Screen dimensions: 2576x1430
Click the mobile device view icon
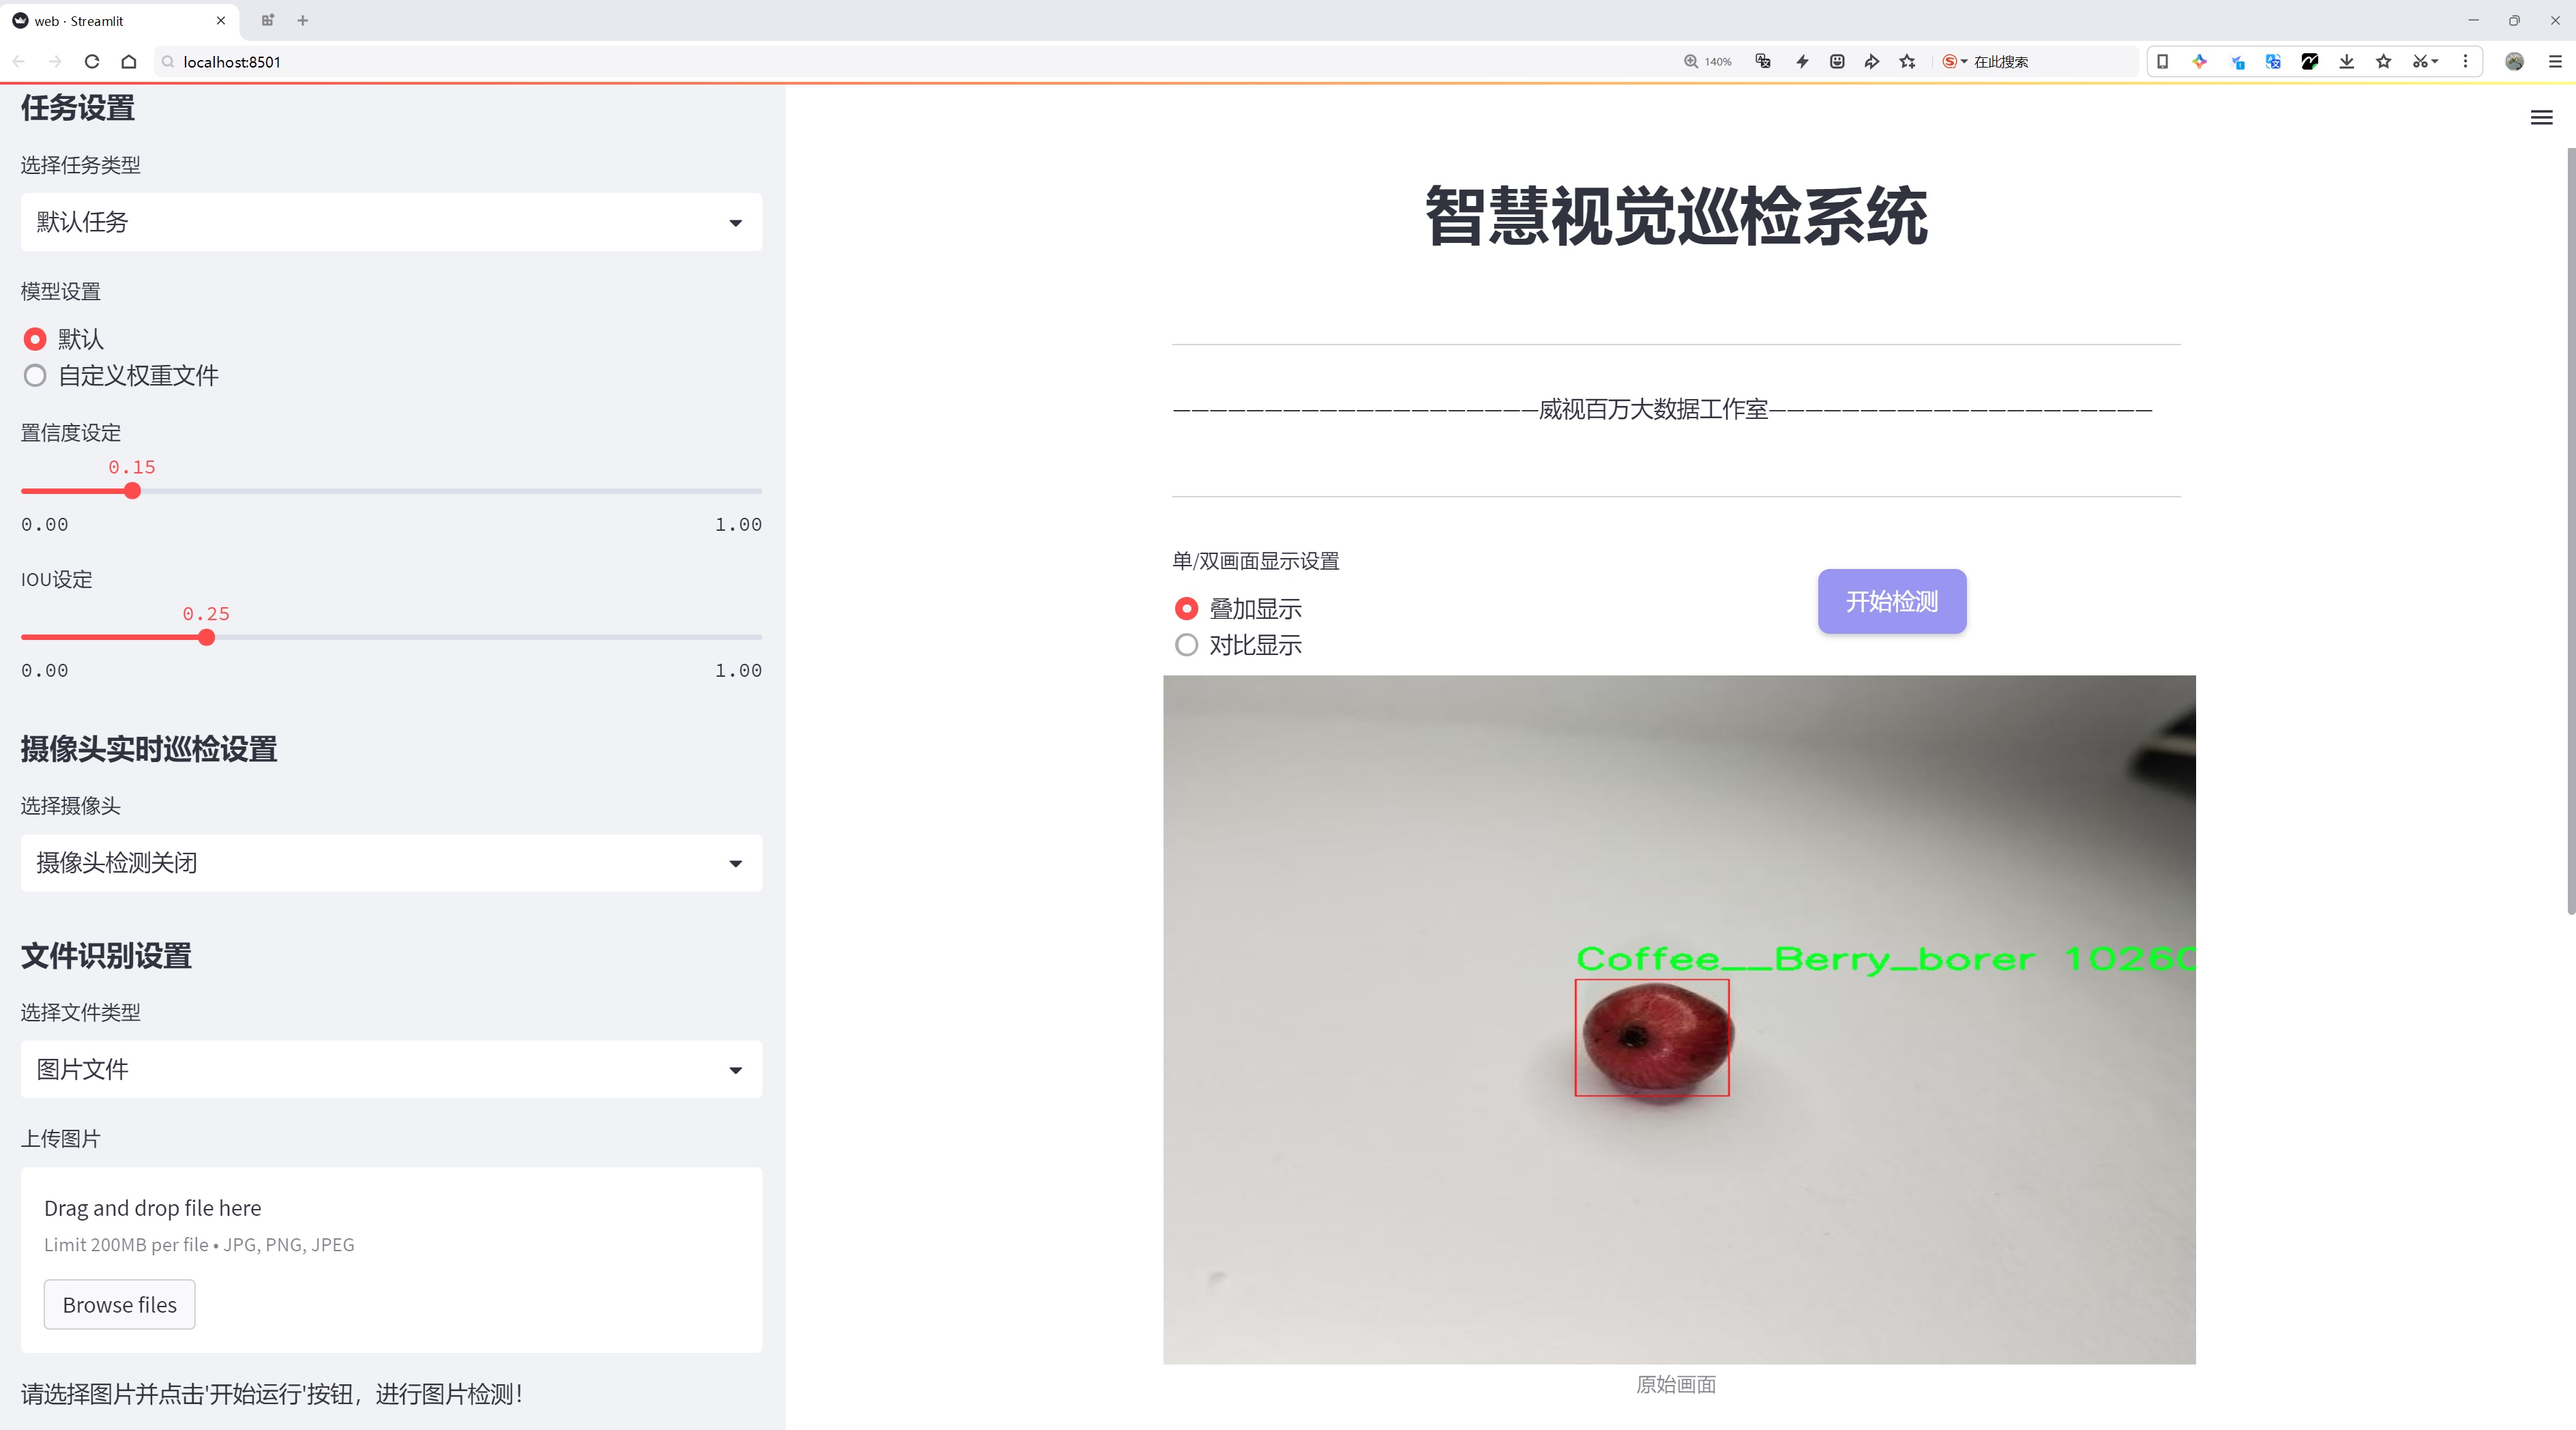(x=2162, y=61)
